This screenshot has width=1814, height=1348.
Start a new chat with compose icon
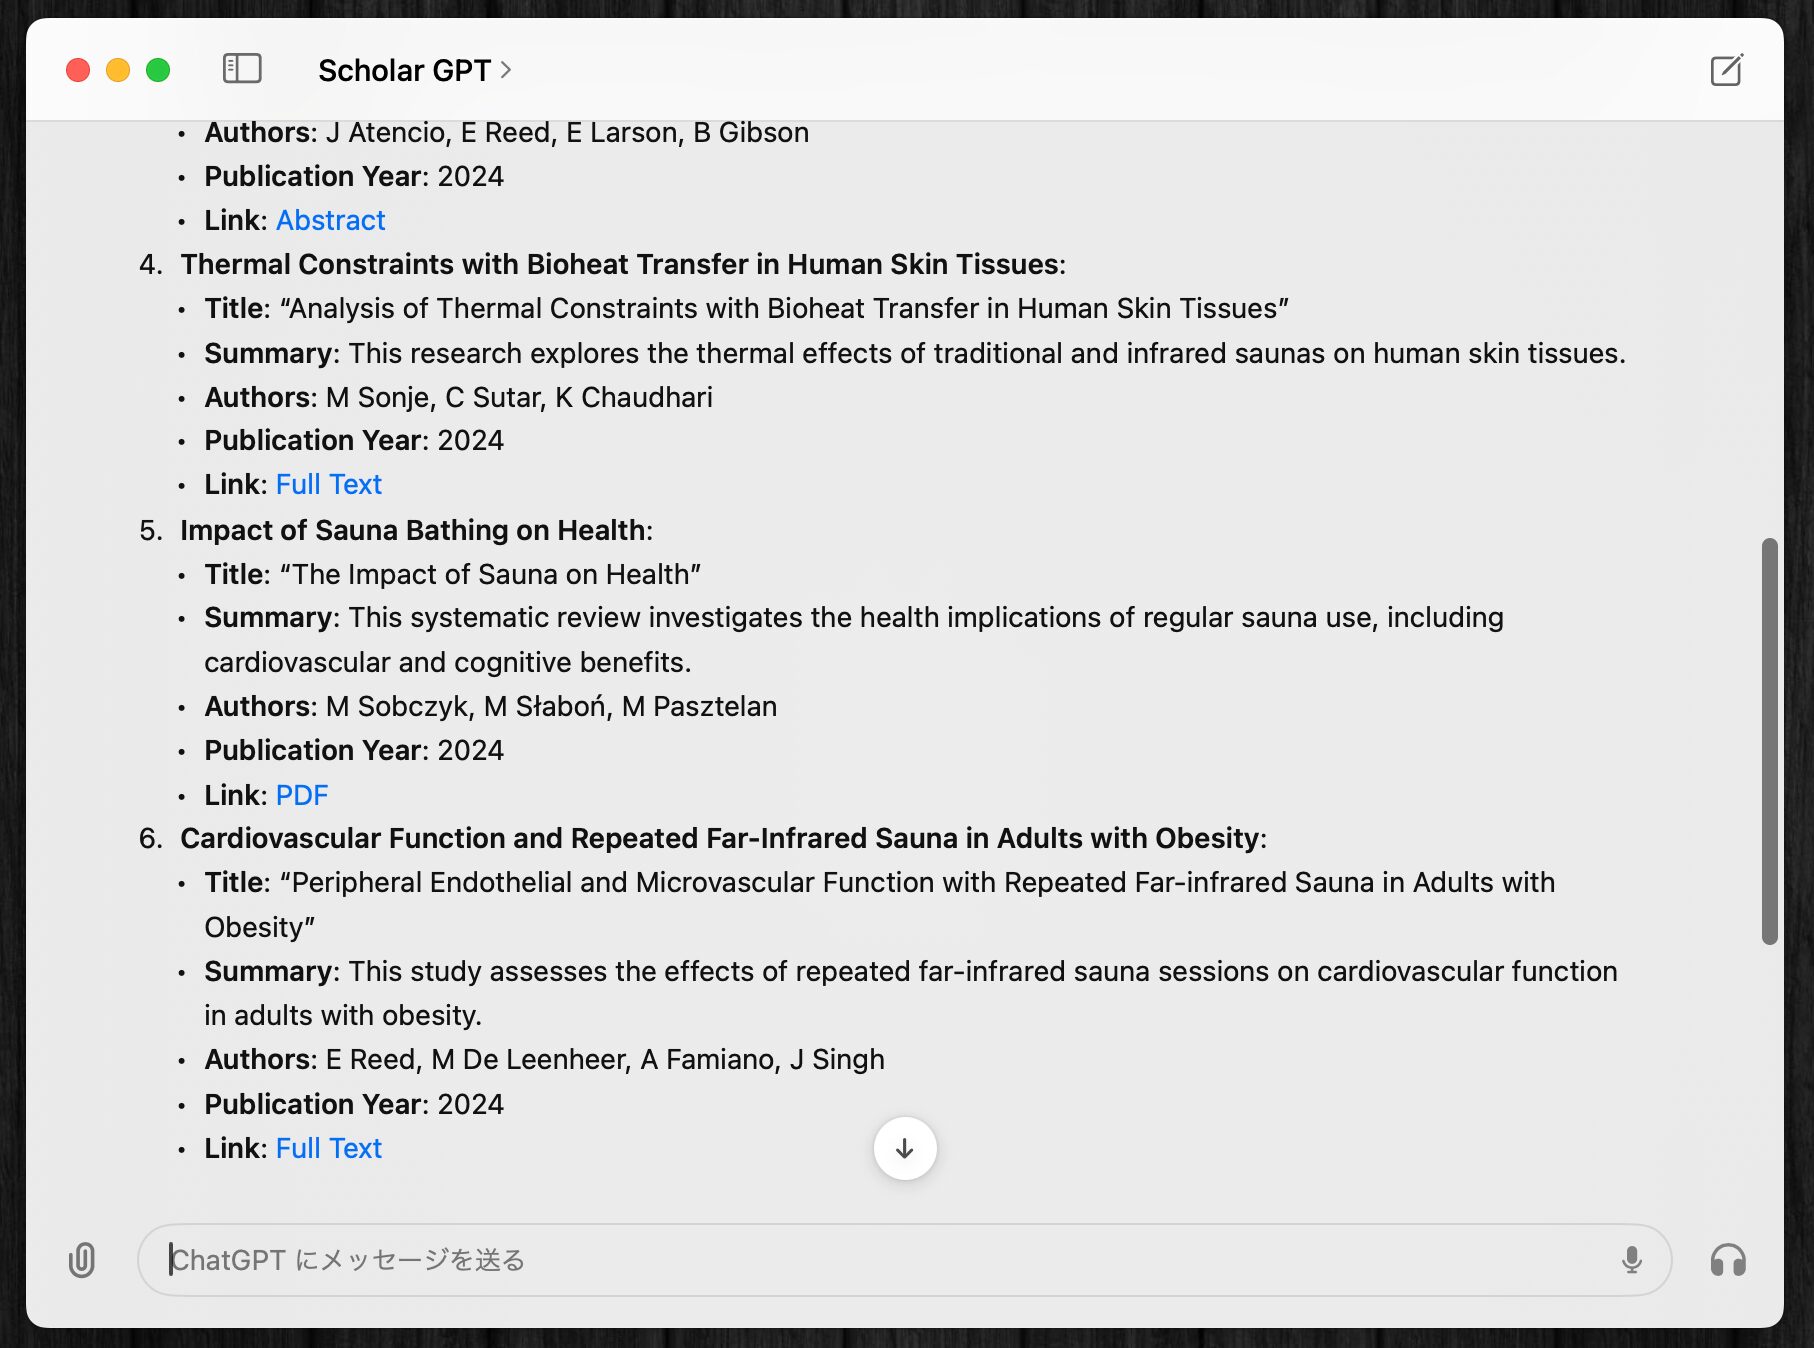click(x=1726, y=70)
